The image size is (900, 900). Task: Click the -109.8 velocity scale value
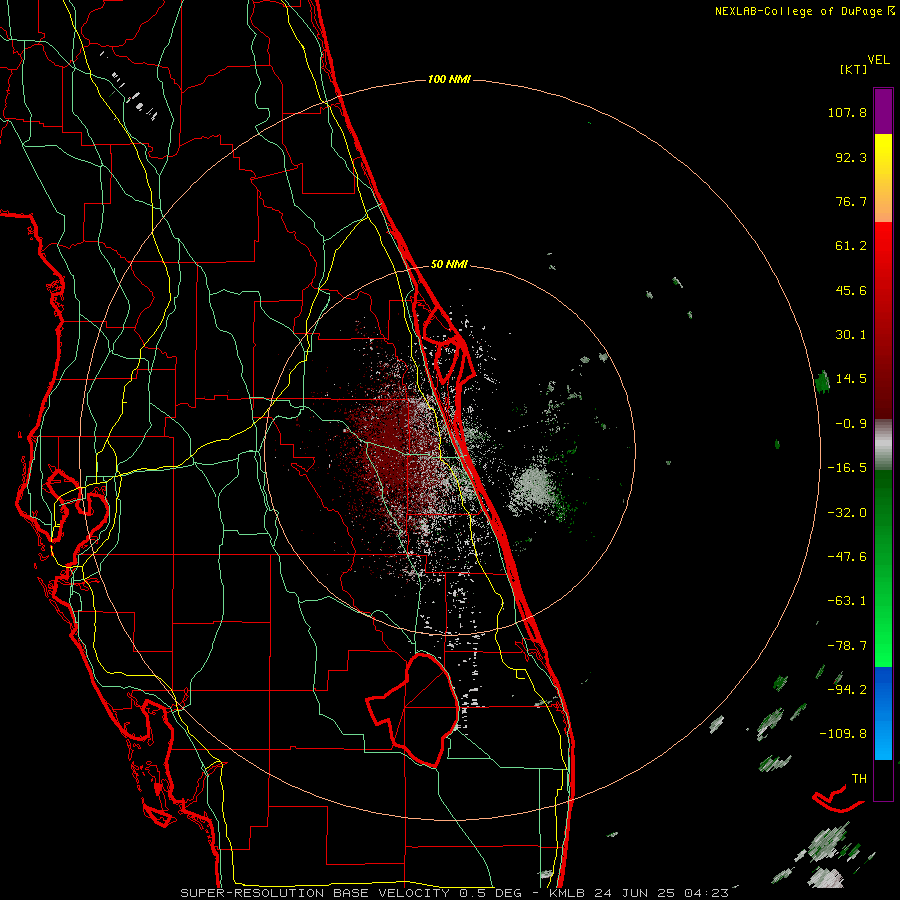[x=844, y=734]
